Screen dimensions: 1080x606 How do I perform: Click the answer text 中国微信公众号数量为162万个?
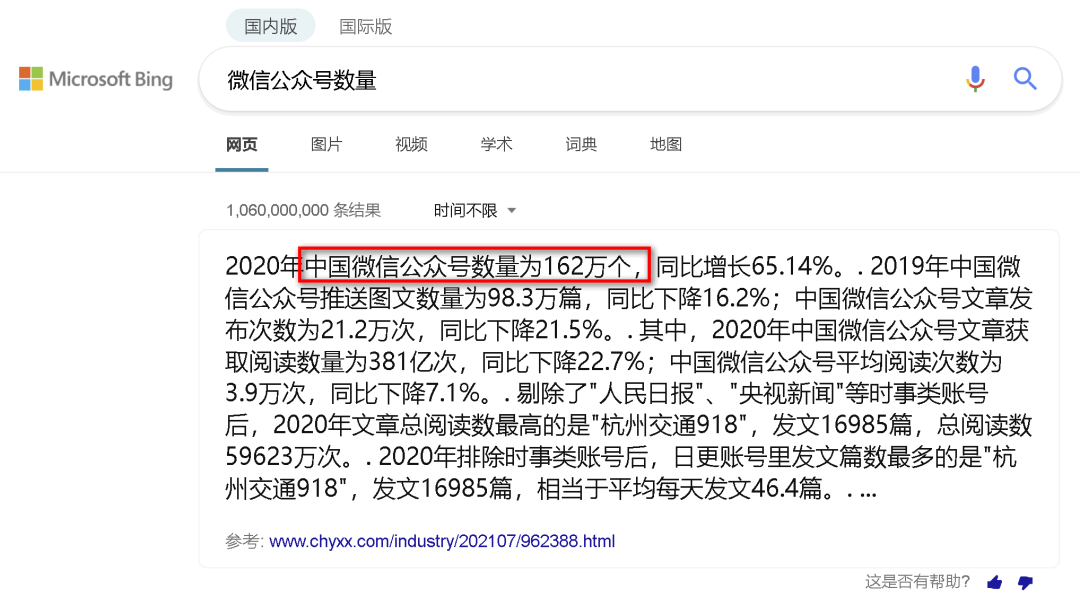[x=475, y=266]
